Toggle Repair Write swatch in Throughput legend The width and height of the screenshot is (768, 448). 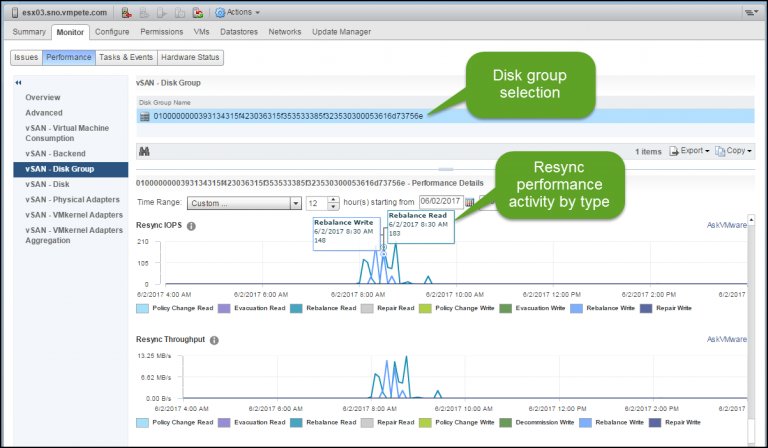point(655,423)
